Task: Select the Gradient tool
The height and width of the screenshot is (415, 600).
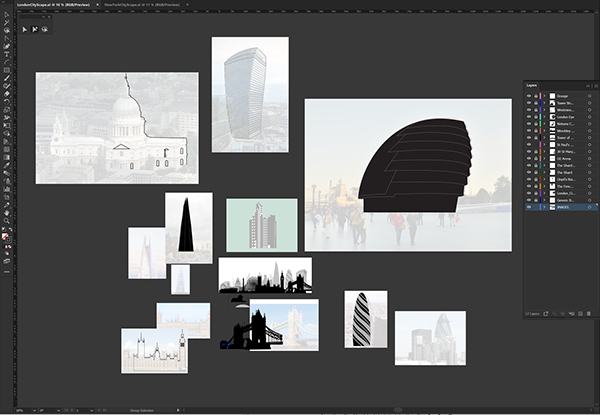Action: (x=7, y=157)
